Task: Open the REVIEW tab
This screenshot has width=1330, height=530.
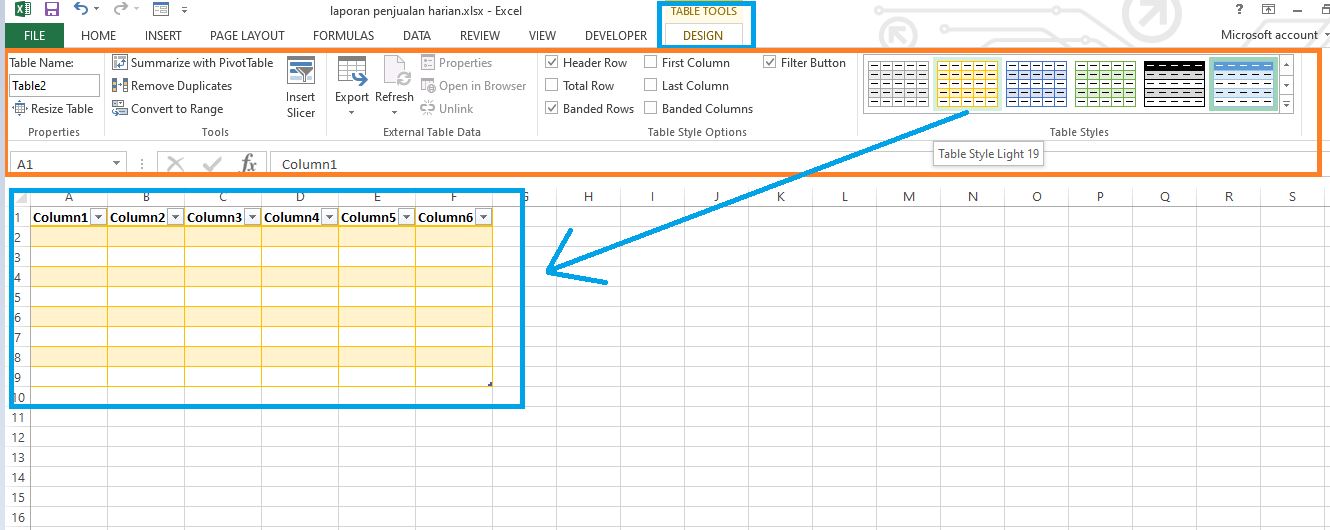Action: coord(480,35)
